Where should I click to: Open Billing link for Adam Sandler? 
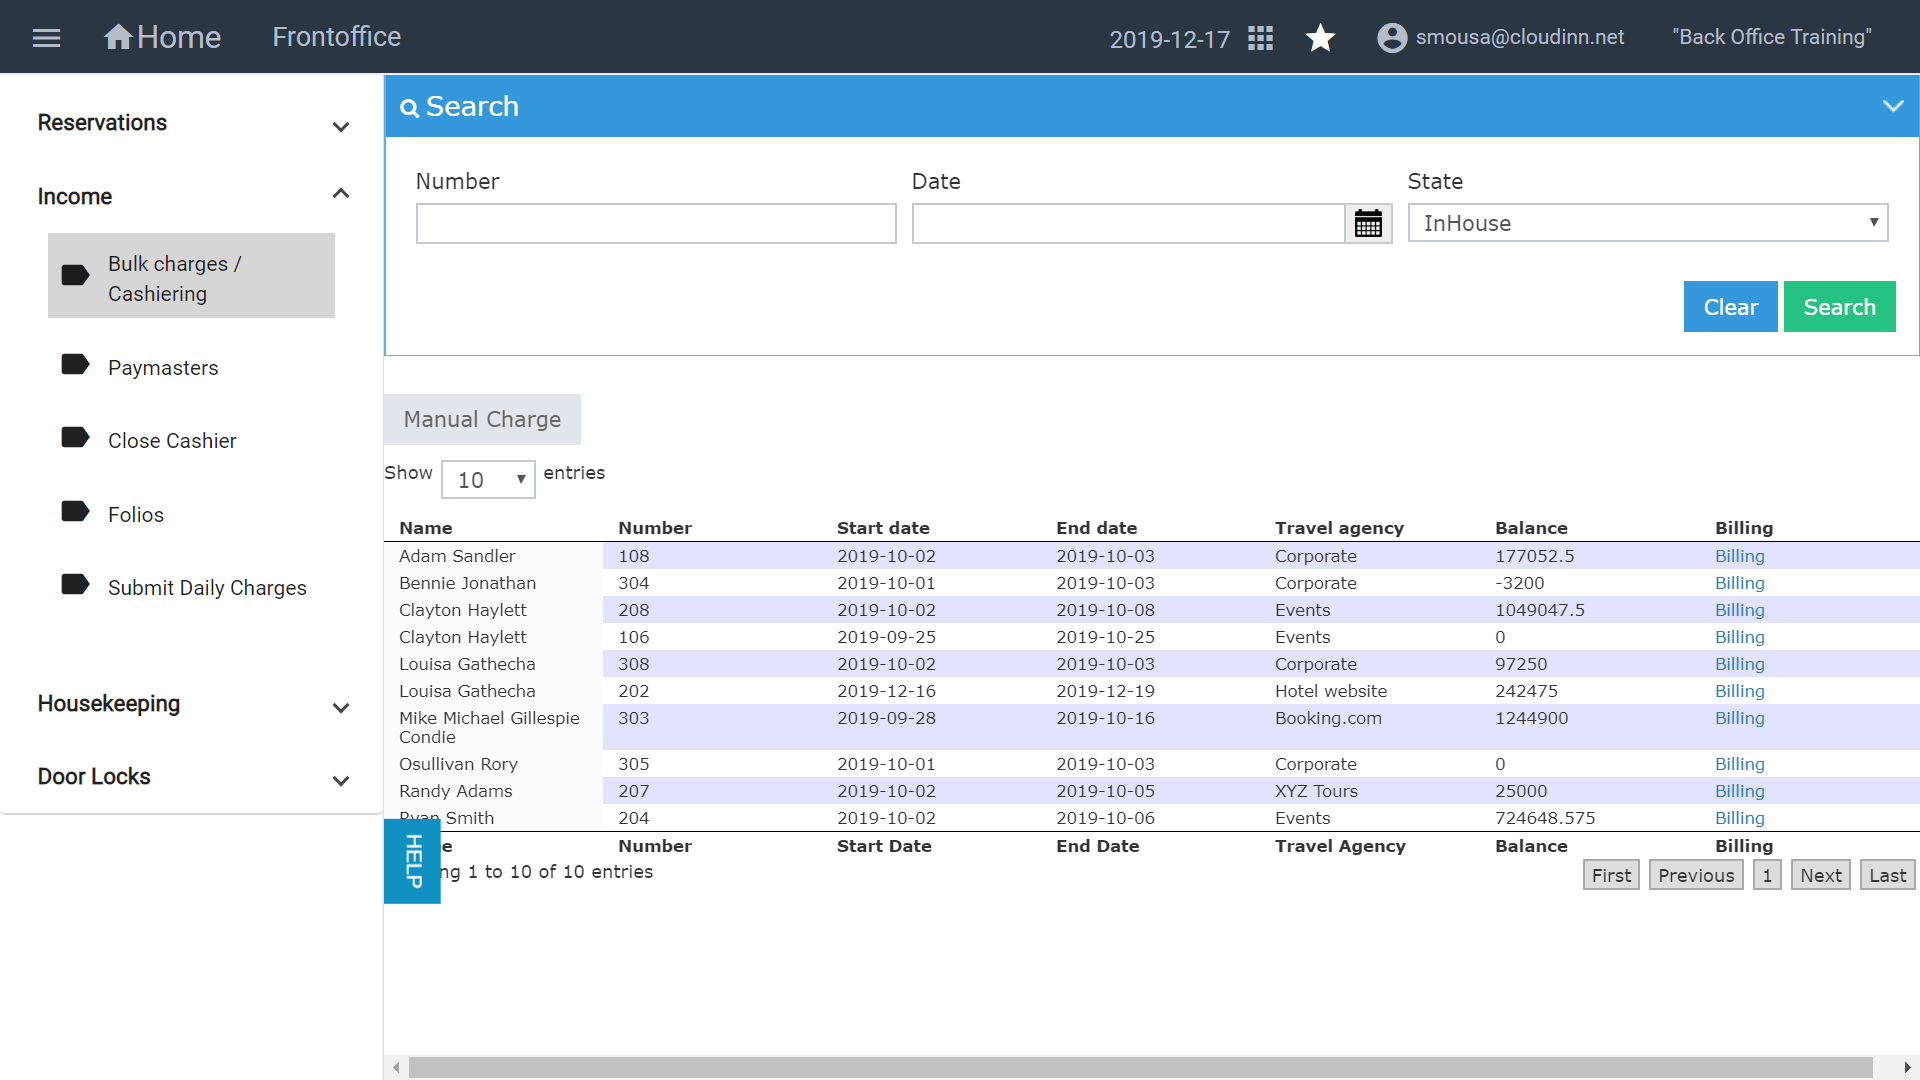point(1739,556)
